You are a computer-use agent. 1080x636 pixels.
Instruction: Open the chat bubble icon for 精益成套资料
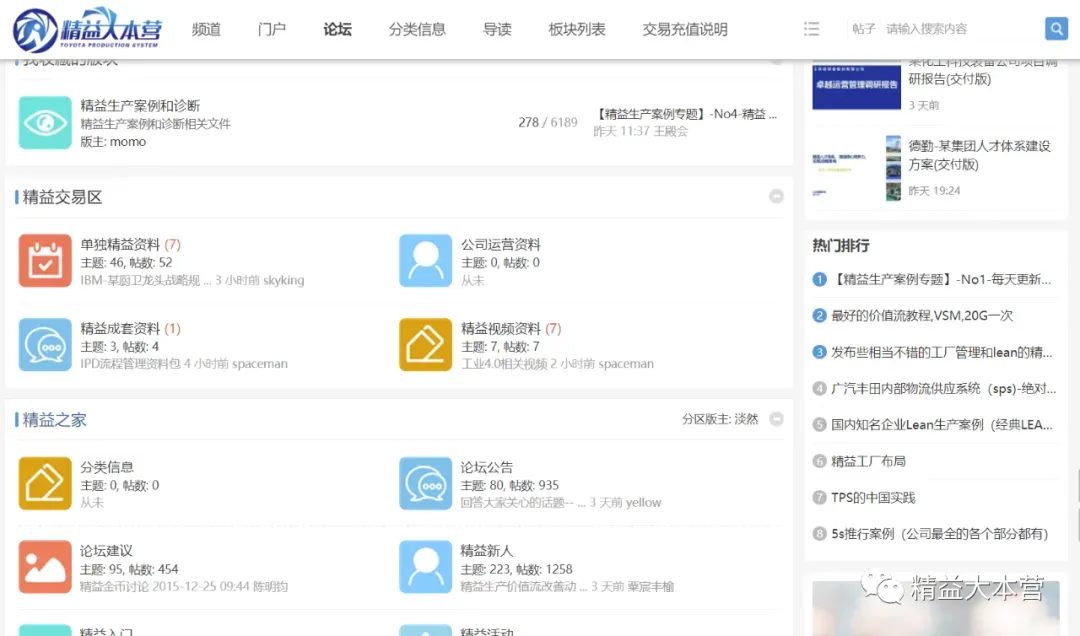click(45, 345)
